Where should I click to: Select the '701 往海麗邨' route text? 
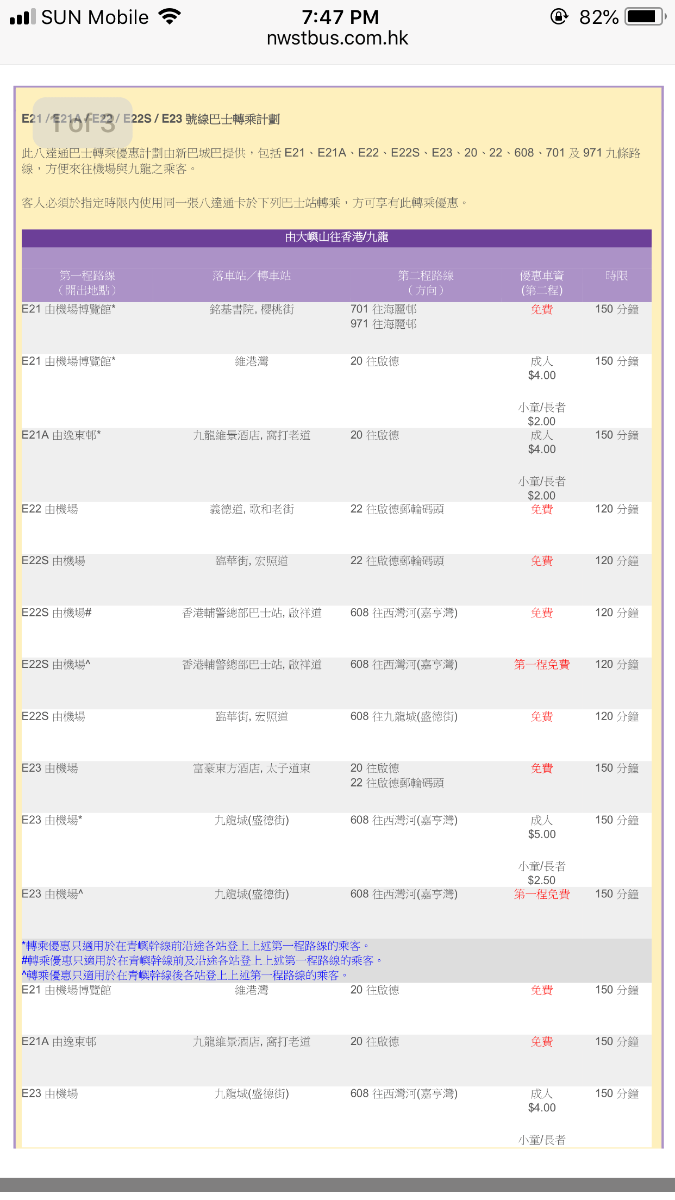384,309
